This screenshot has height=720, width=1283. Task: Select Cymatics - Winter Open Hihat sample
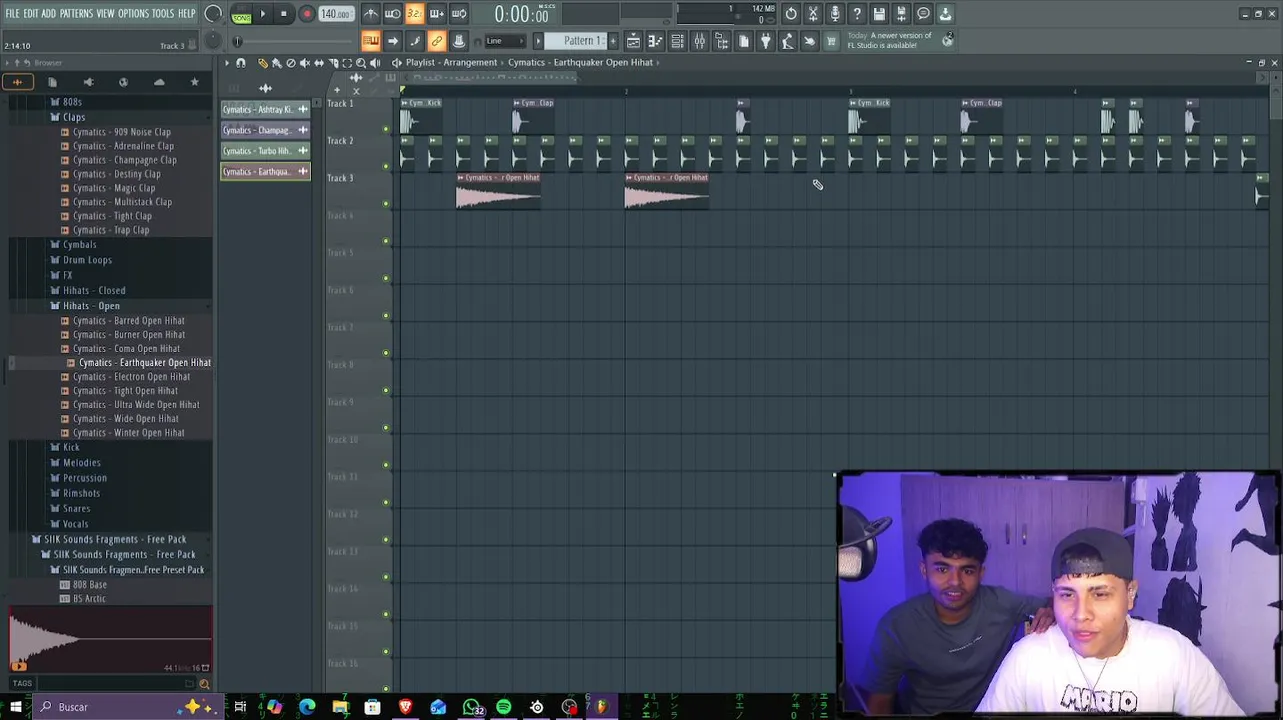coord(128,433)
